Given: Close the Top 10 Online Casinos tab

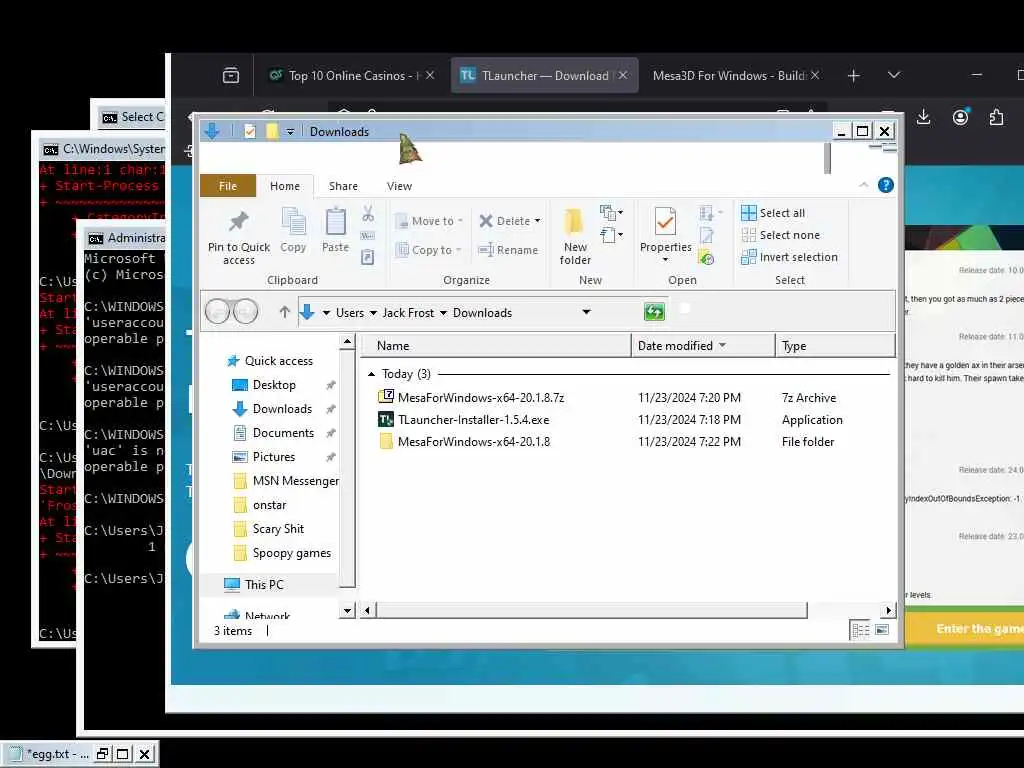Looking at the screenshot, I should (x=430, y=76).
